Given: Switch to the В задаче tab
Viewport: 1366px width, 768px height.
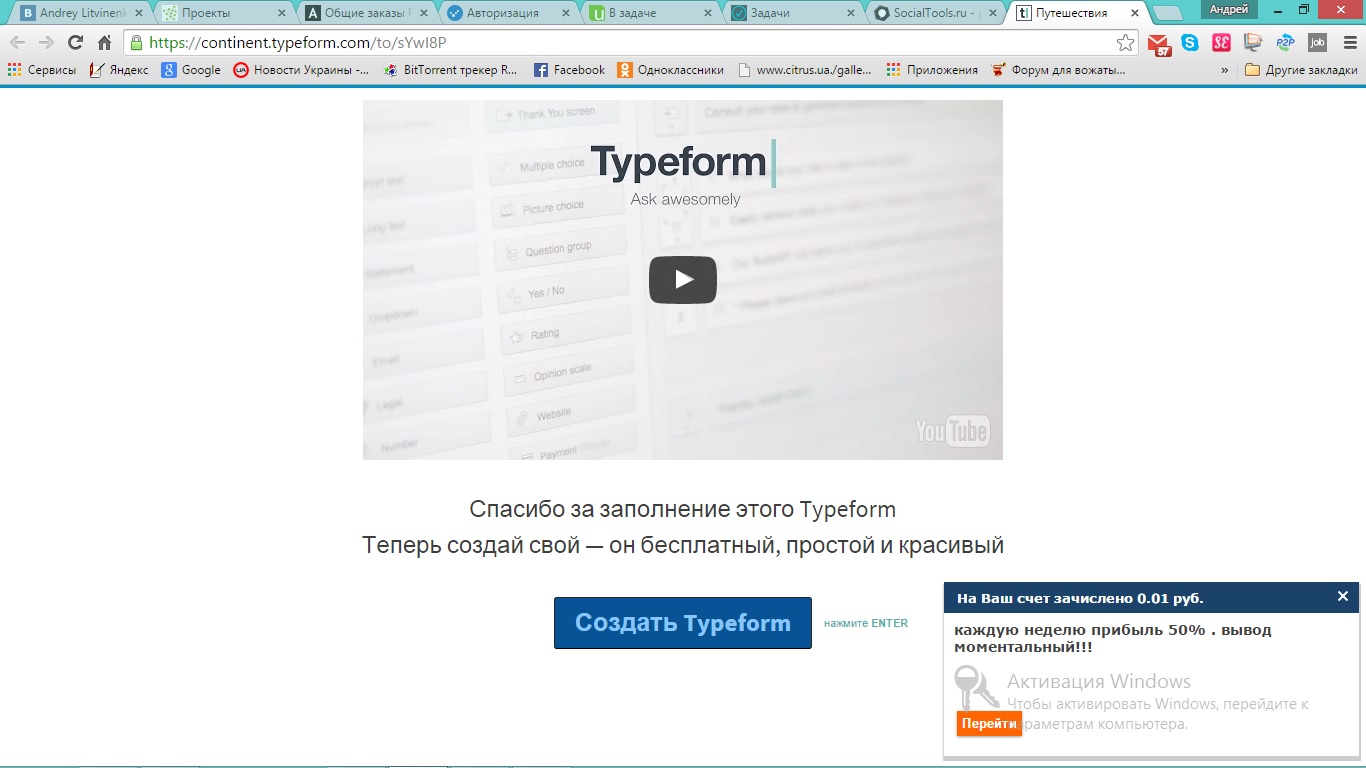Looking at the screenshot, I should (x=650, y=13).
